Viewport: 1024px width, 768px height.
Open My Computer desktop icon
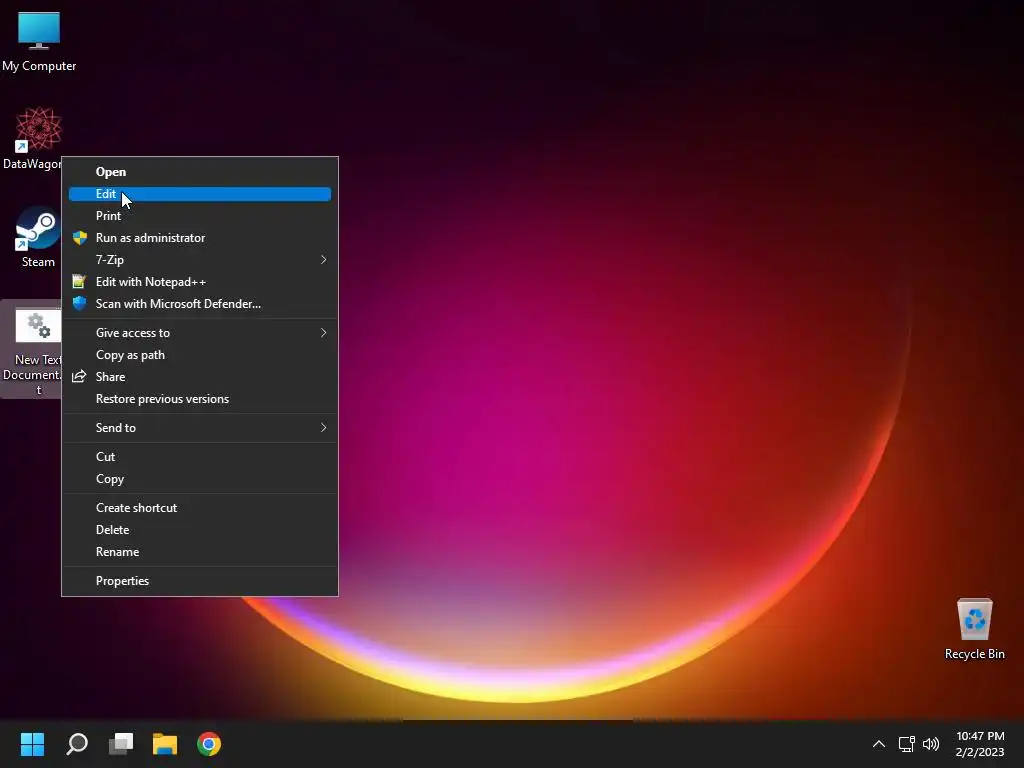(39, 42)
